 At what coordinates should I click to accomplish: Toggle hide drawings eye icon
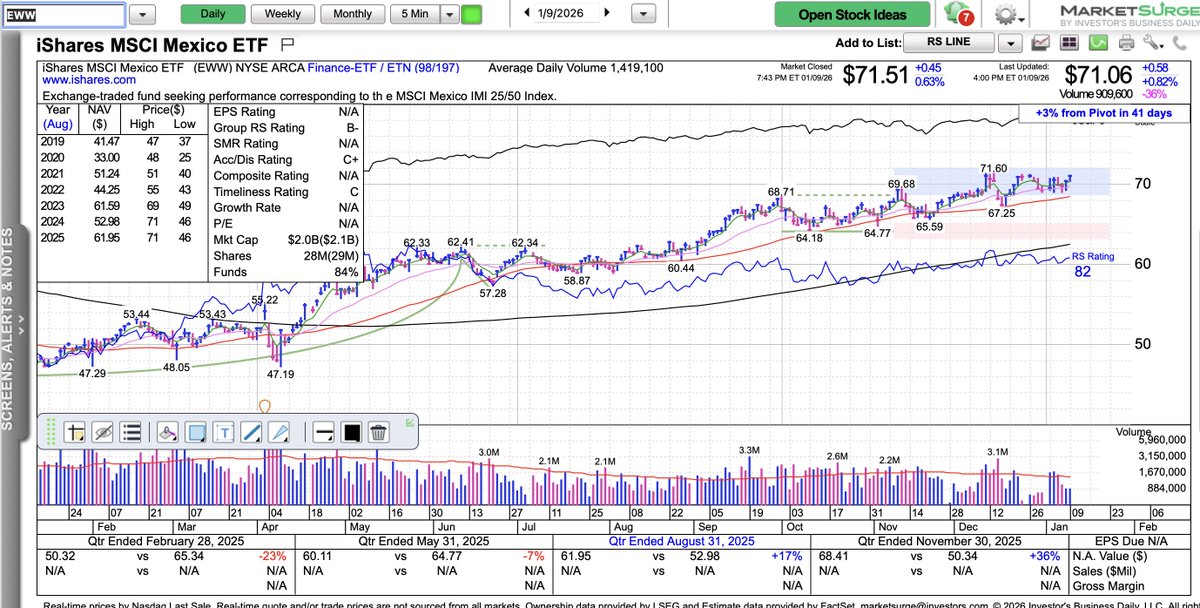click(x=101, y=432)
